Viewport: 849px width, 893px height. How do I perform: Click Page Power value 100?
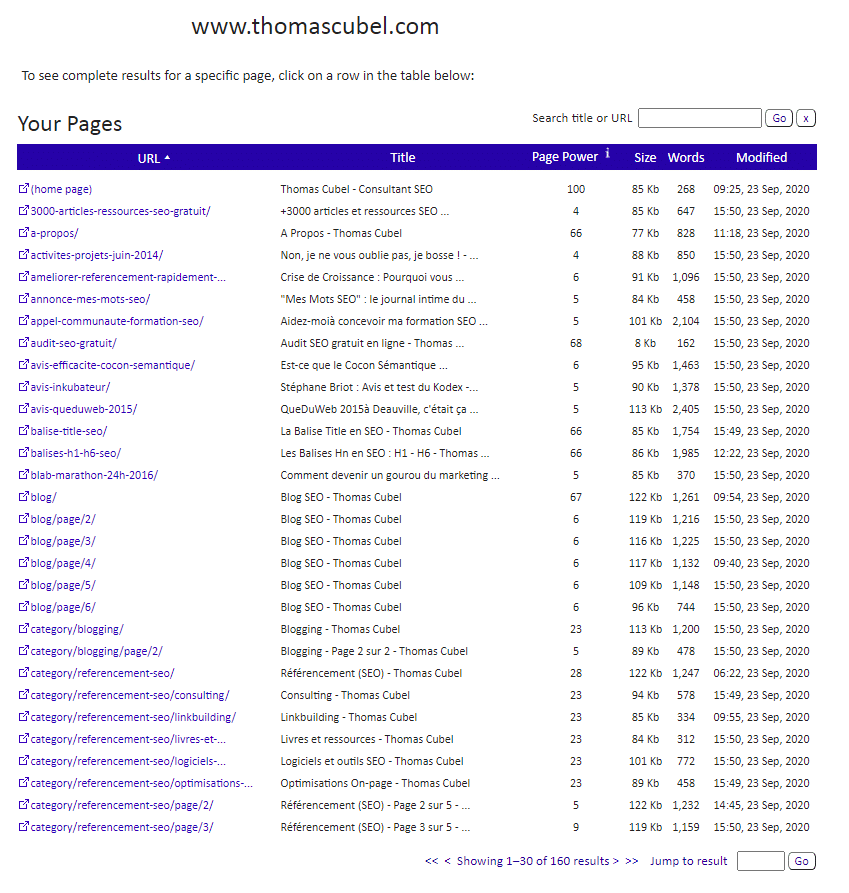576,189
